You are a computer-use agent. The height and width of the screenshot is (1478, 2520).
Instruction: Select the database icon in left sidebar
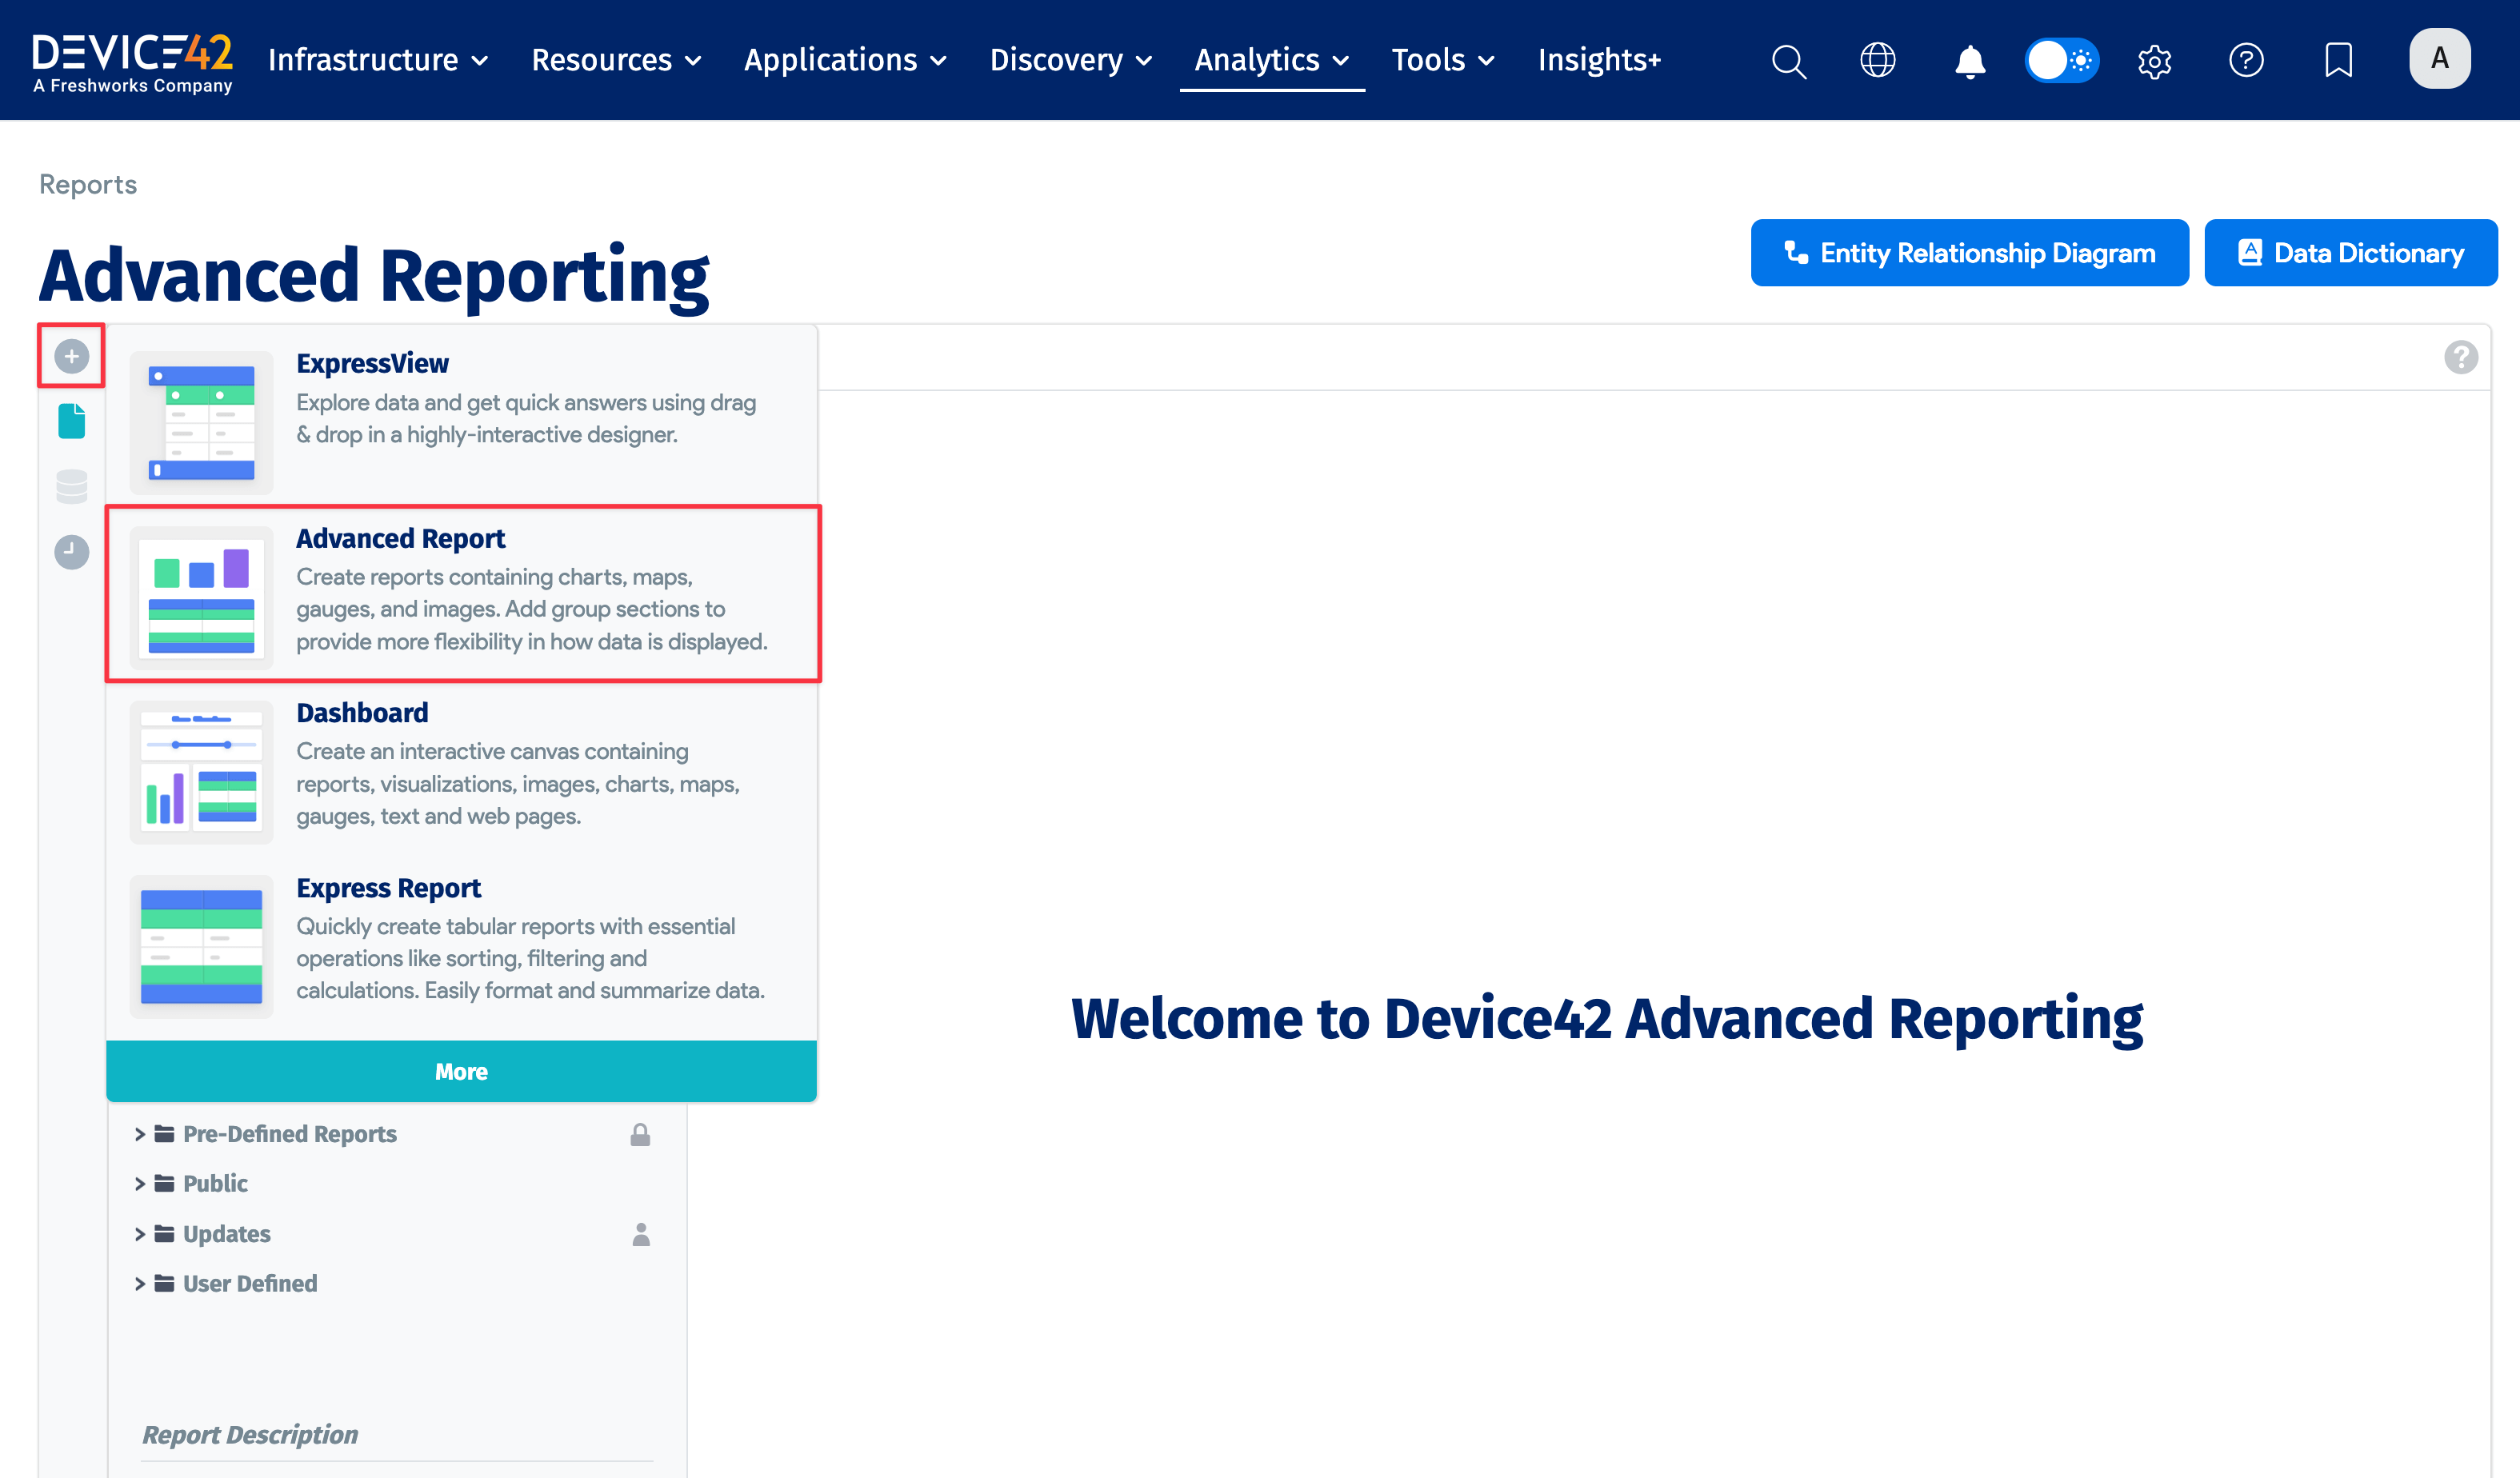70,487
